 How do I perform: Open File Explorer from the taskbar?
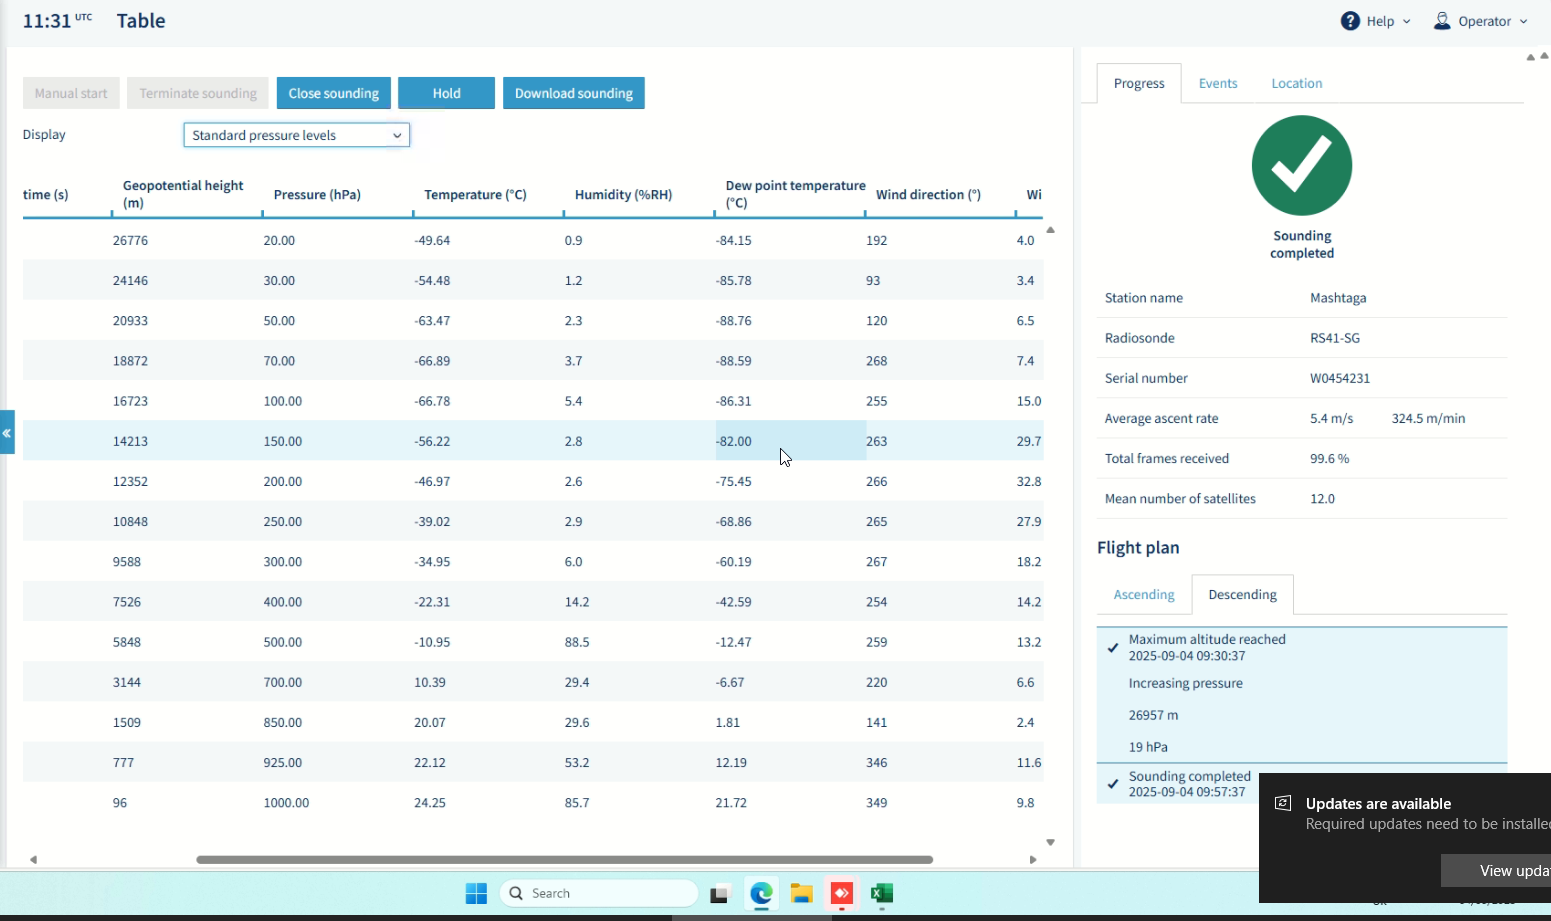click(x=801, y=893)
